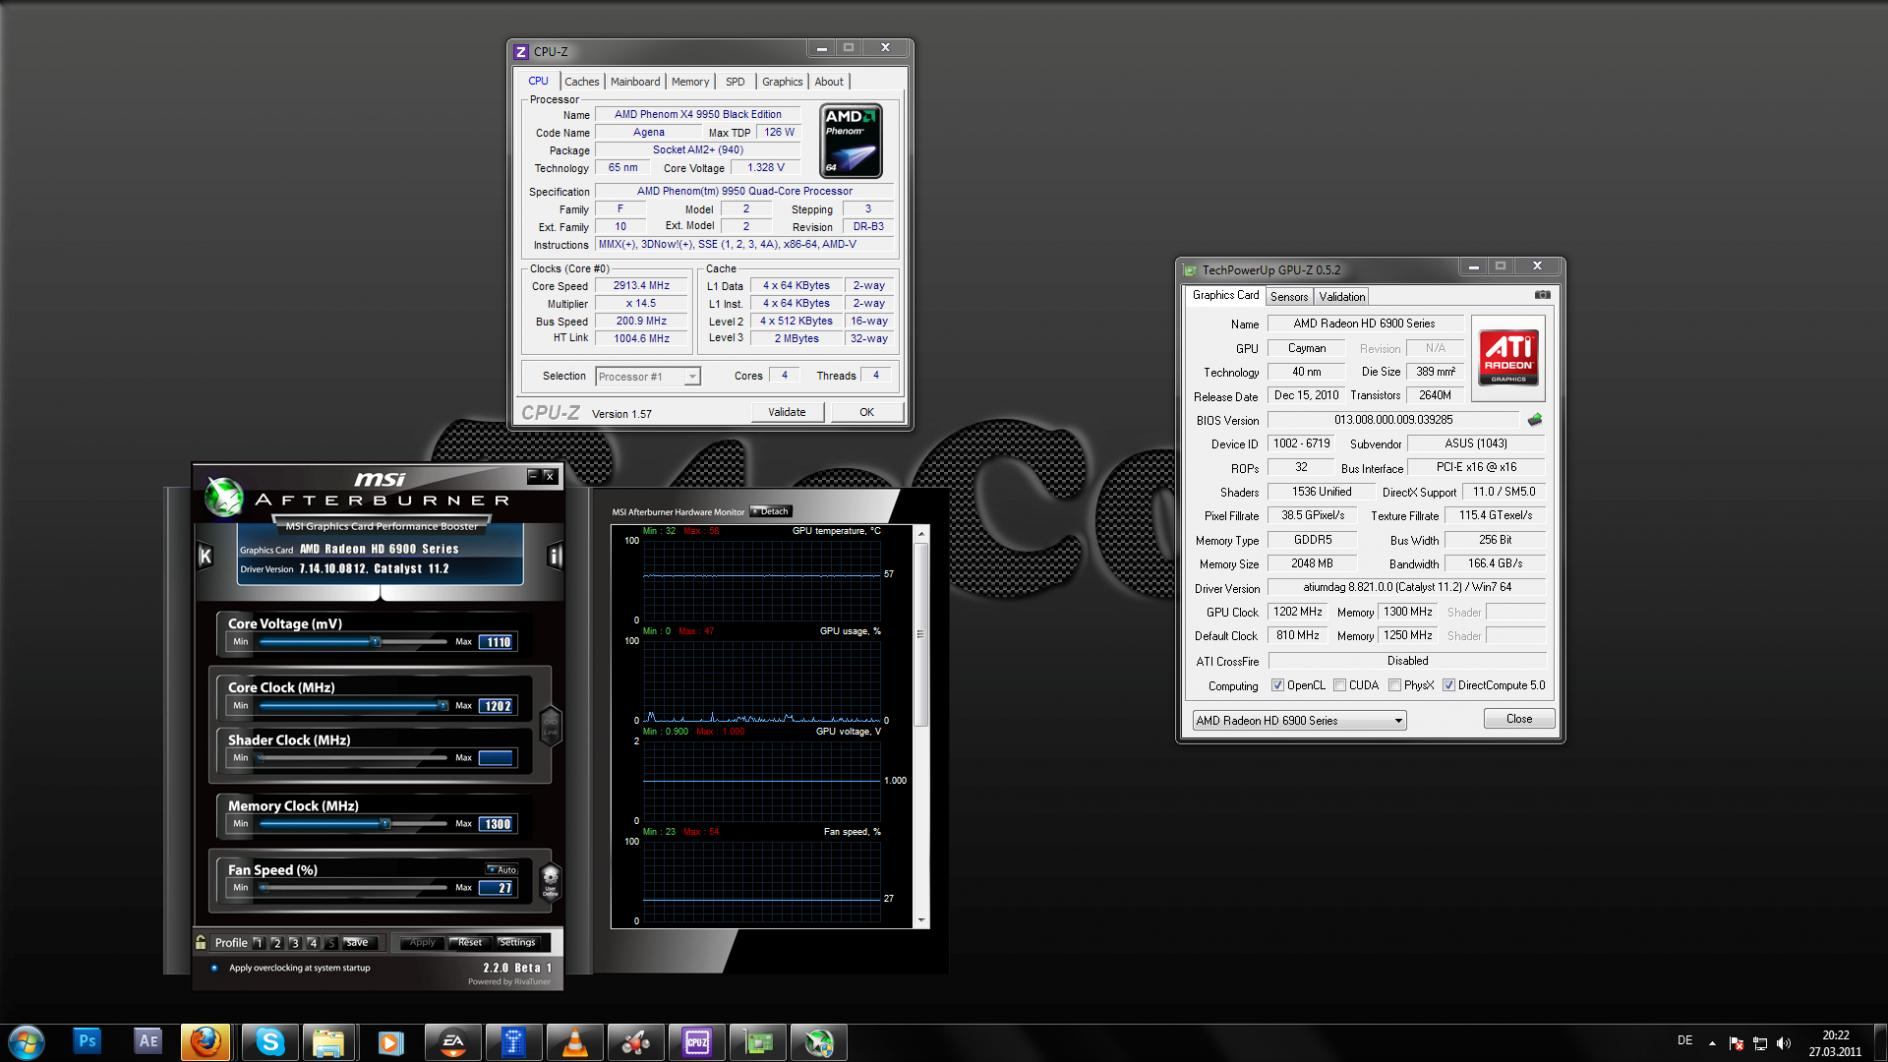Open the Validation tab in GPU-Z
1888x1062 pixels.
tap(1342, 297)
